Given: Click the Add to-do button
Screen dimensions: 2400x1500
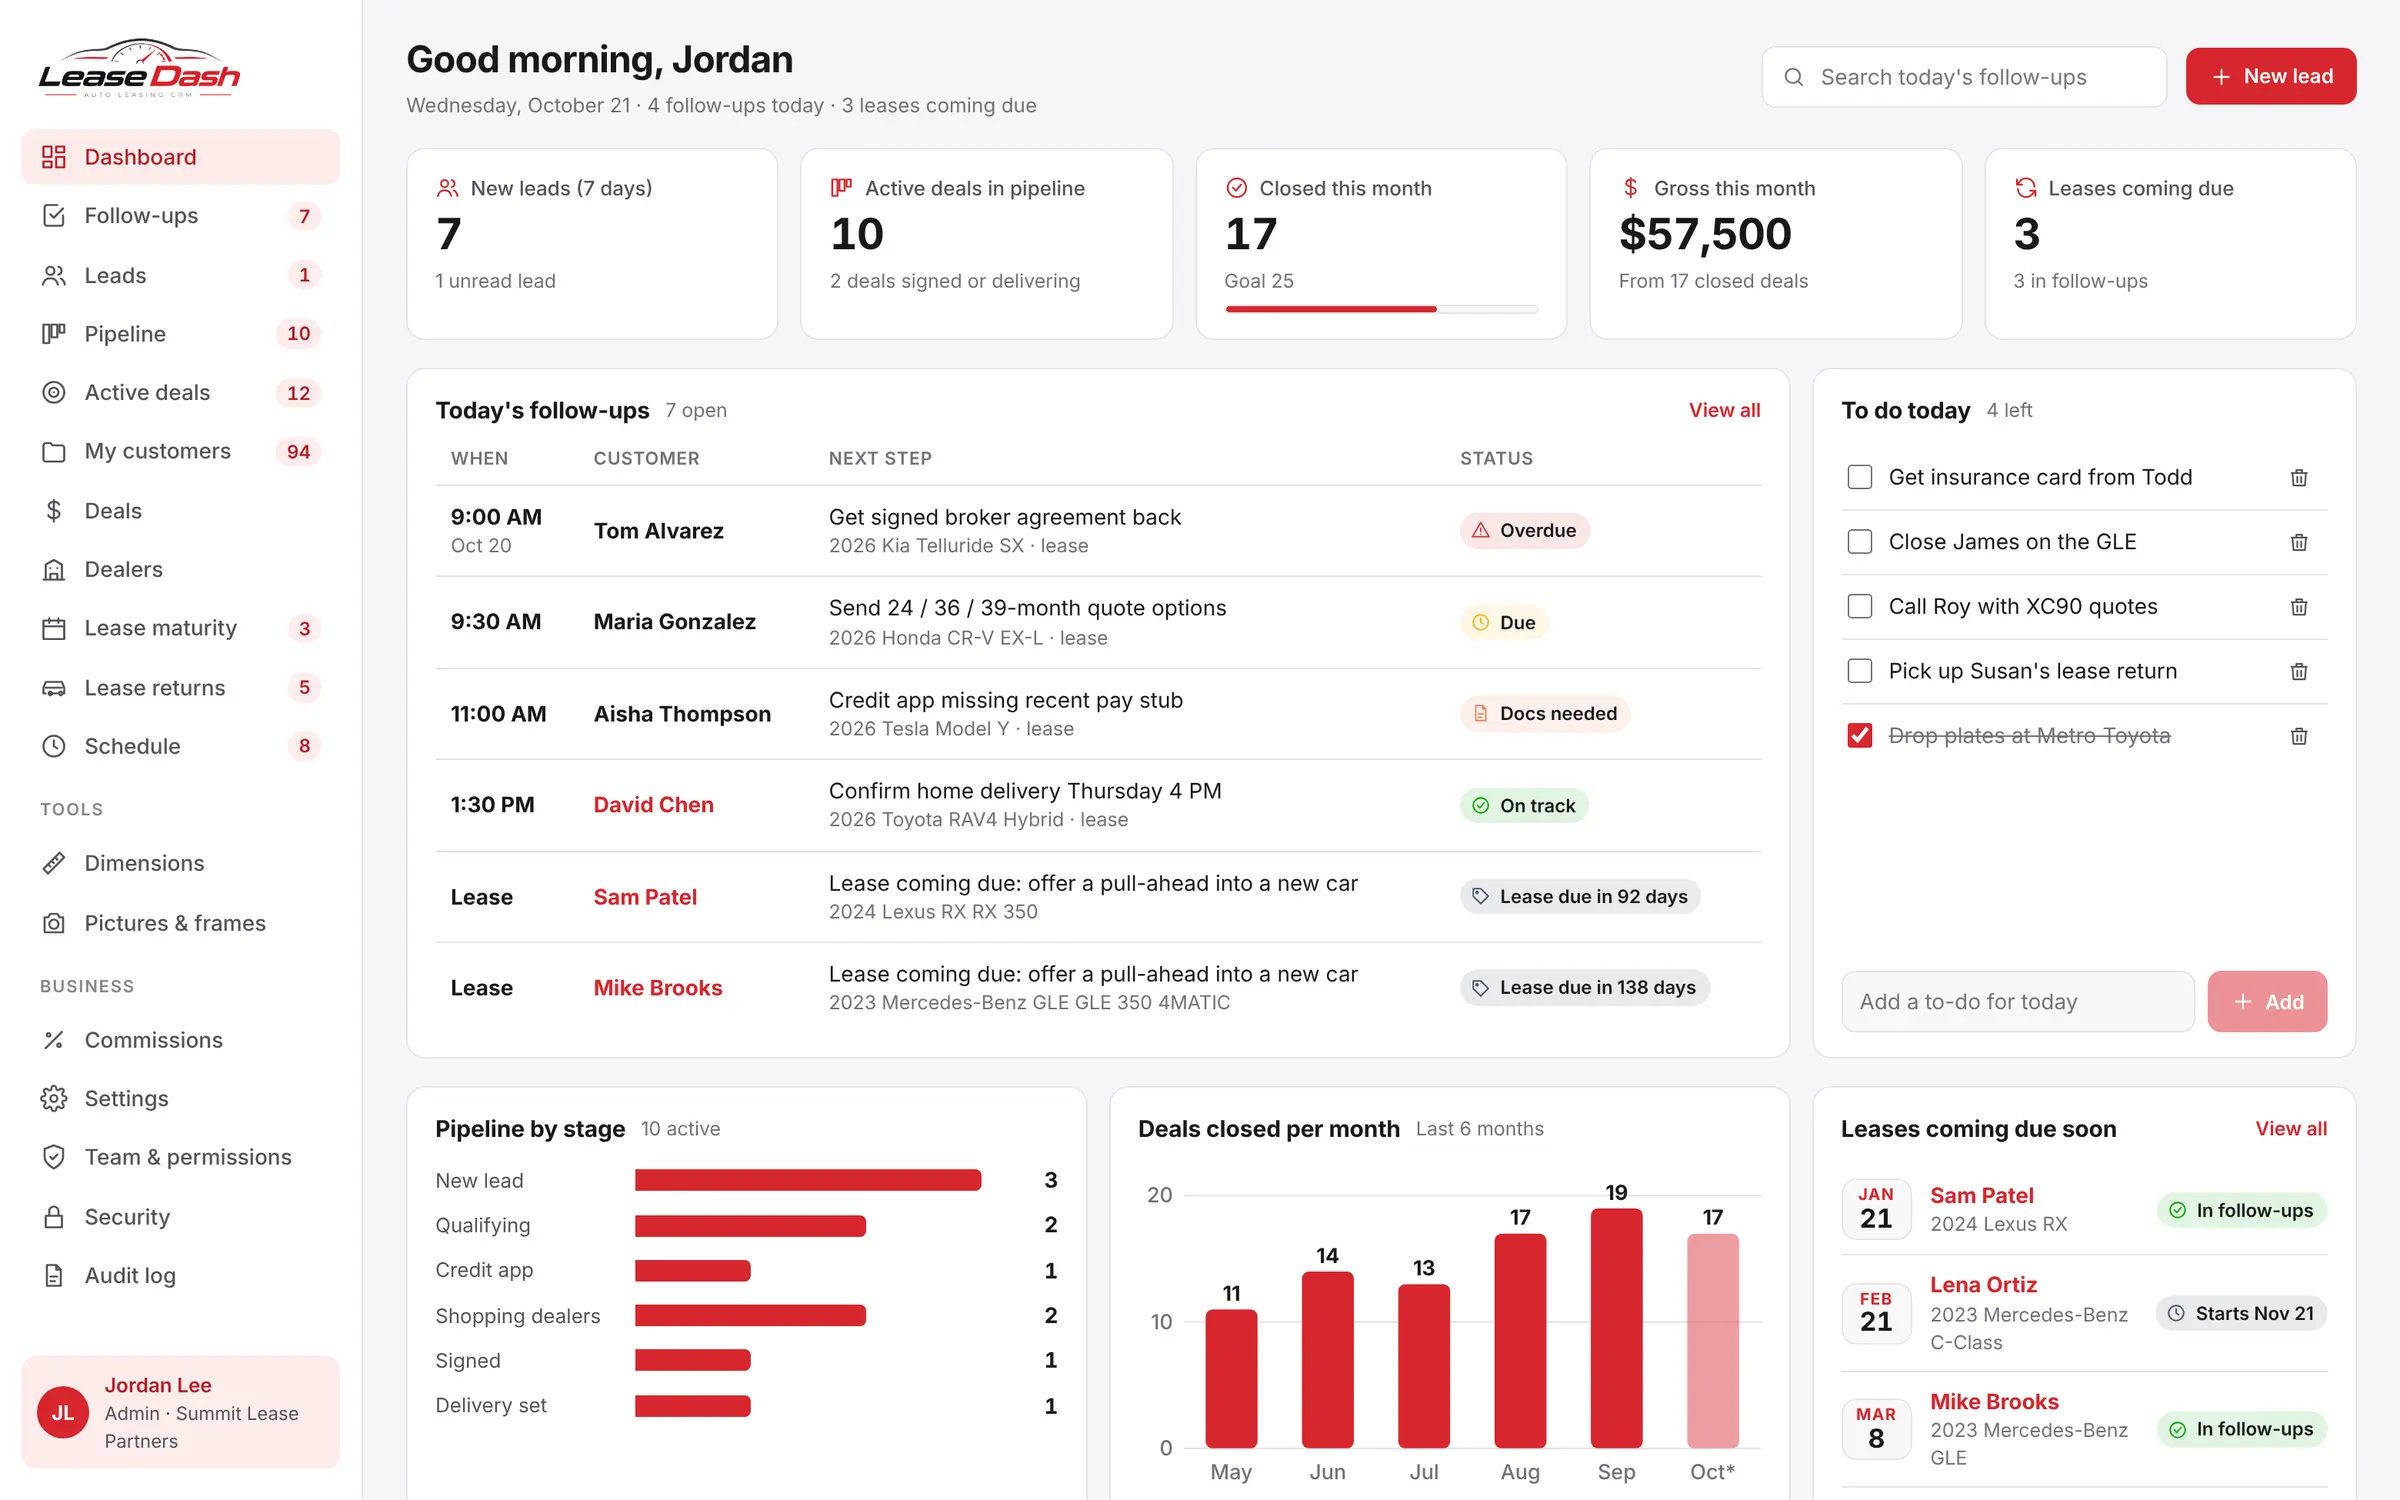Looking at the screenshot, I should pyautogui.click(x=2267, y=1001).
